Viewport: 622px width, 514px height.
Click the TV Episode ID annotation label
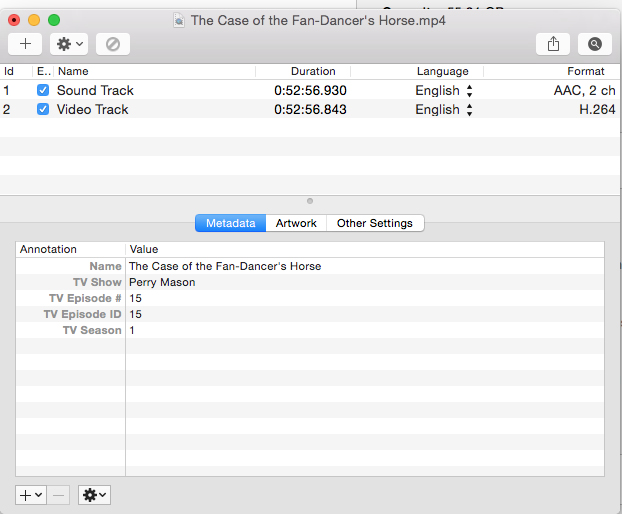(83, 314)
